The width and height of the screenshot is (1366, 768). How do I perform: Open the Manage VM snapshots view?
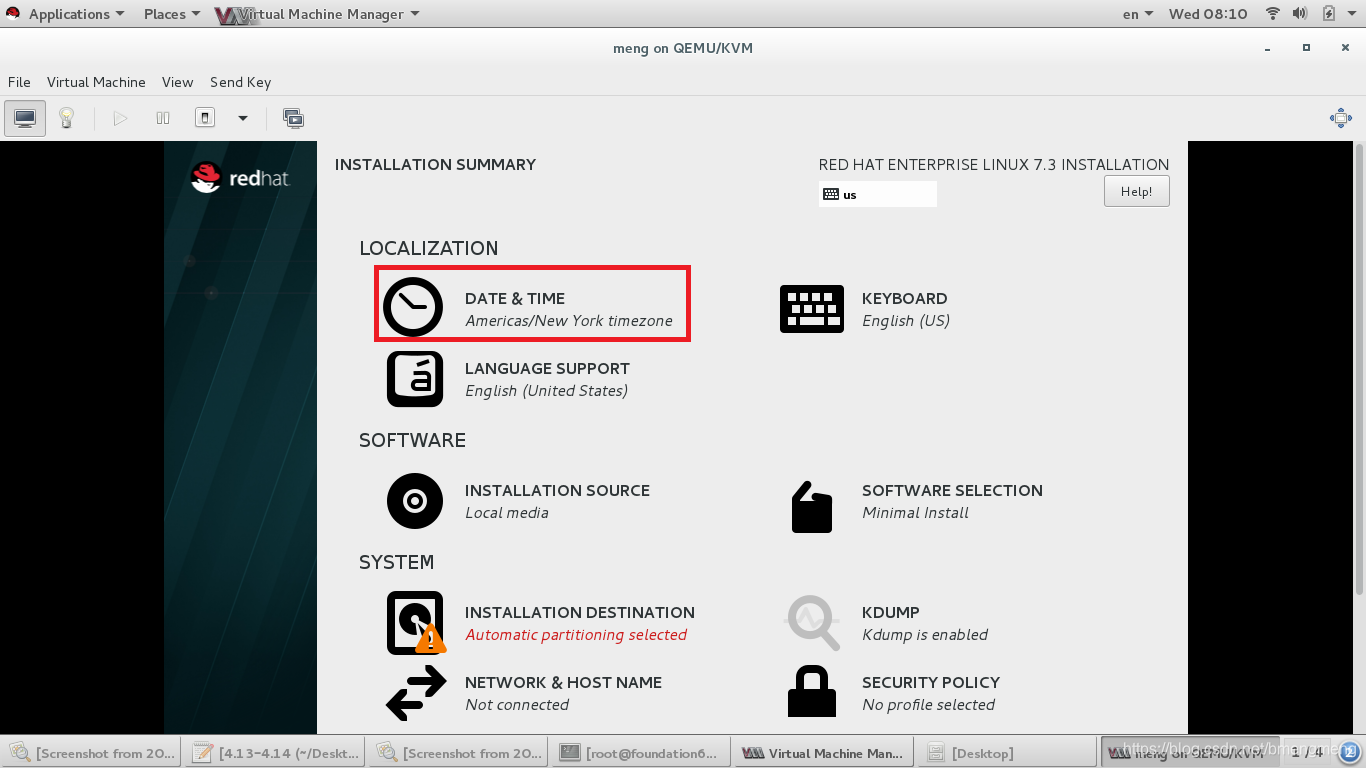(x=293, y=118)
